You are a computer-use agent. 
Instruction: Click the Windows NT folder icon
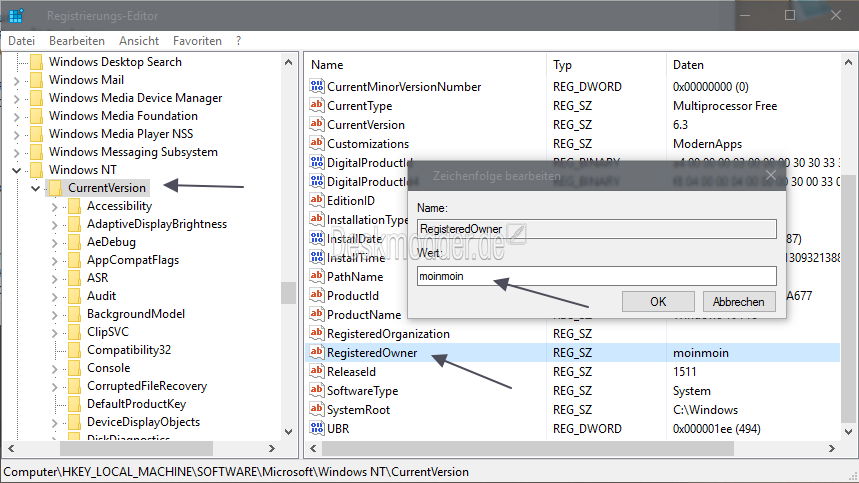click(x=36, y=170)
